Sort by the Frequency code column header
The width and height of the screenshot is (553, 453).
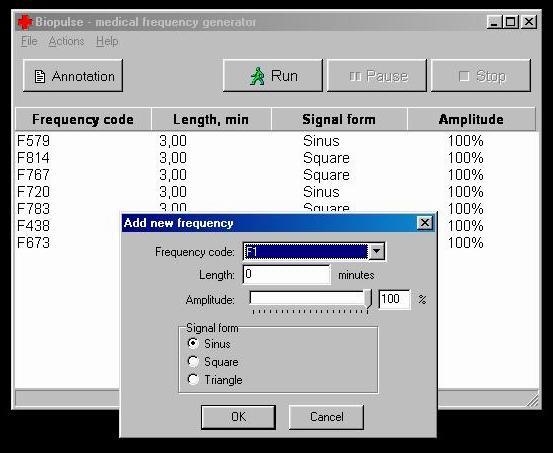point(83,119)
